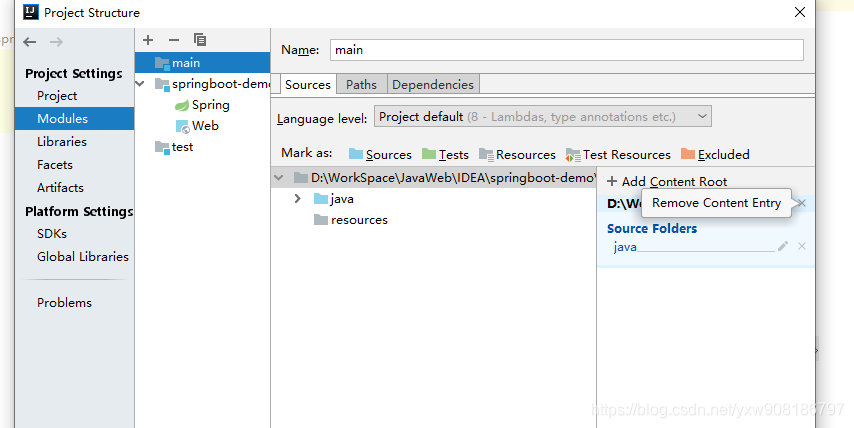Open Facets settings

click(54, 164)
